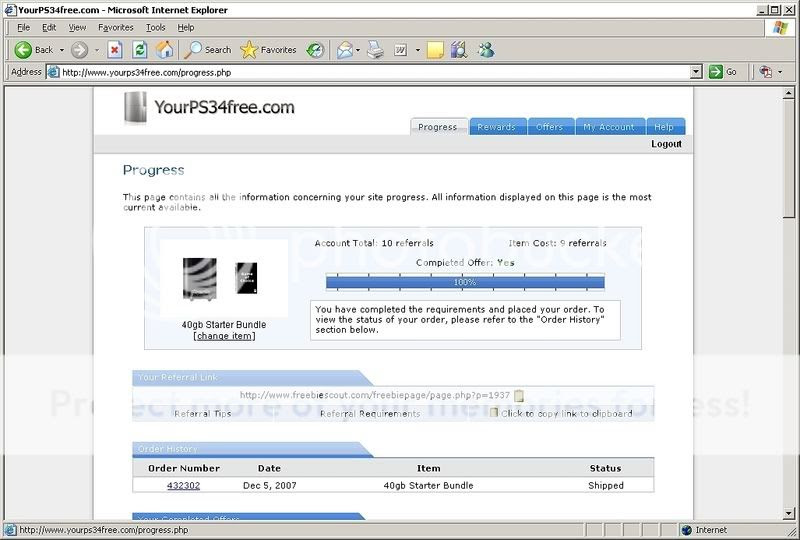The width and height of the screenshot is (800, 540).
Task: Click the yellow note Discuss icon
Action: (435, 50)
